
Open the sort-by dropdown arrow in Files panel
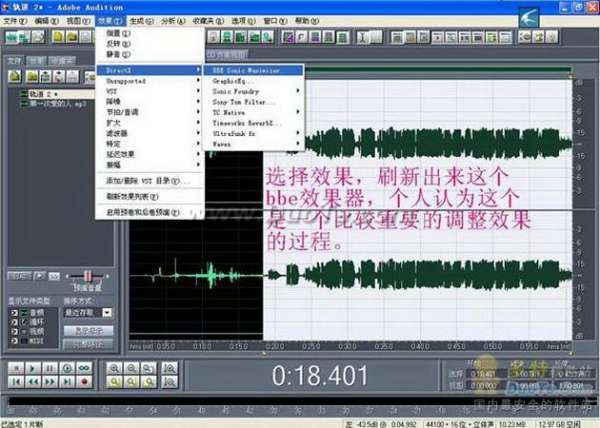pos(108,313)
